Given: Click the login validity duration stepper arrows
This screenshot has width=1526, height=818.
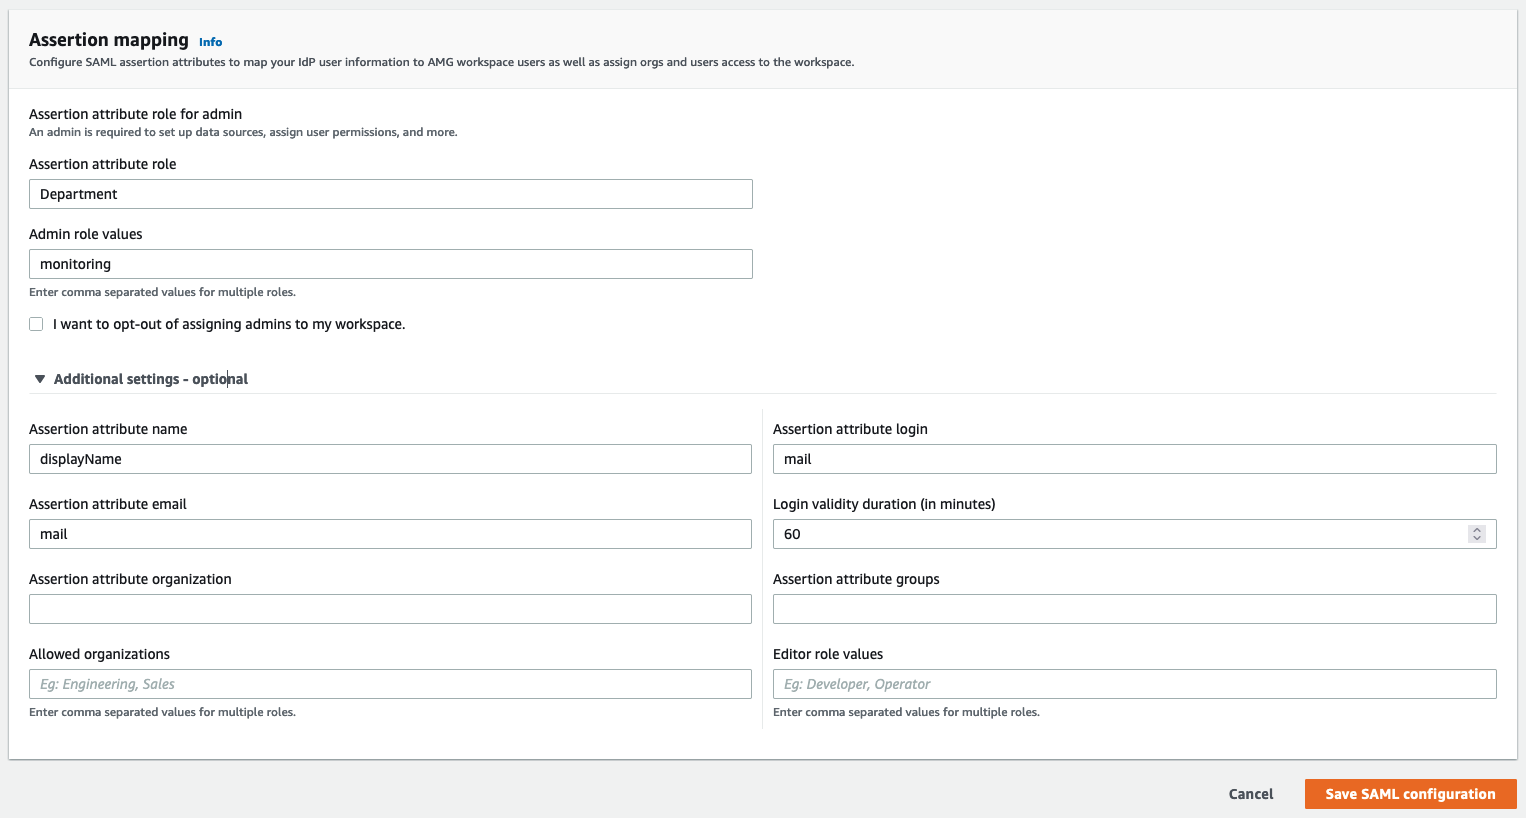Looking at the screenshot, I should pos(1477,534).
